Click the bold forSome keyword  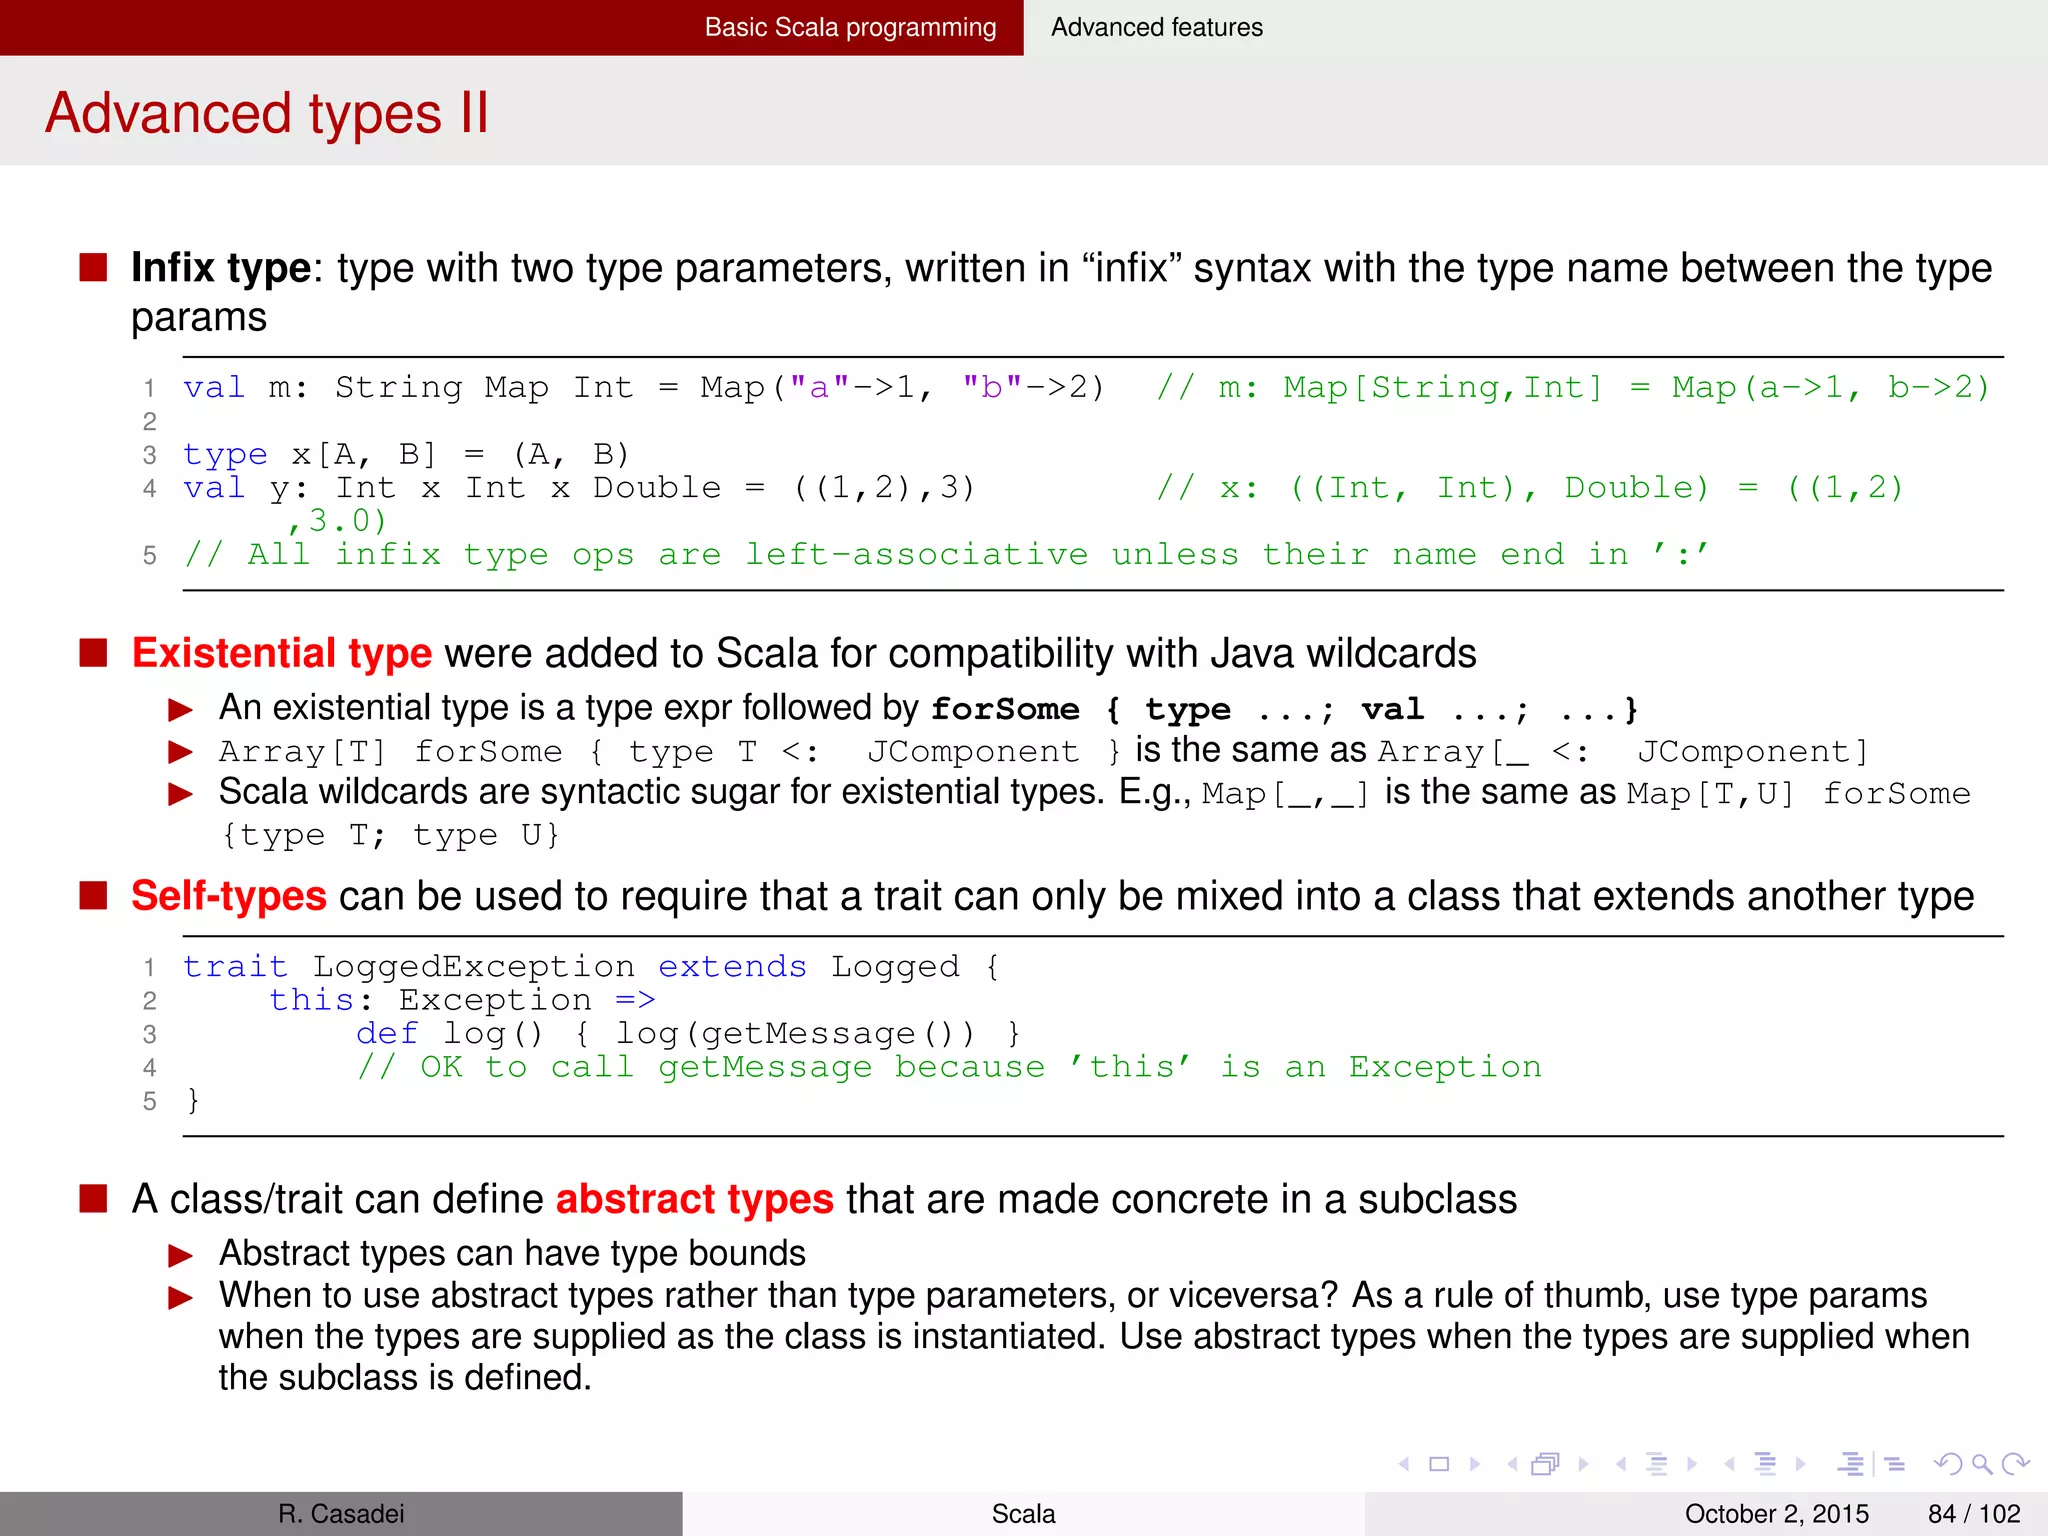tap(1005, 709)
